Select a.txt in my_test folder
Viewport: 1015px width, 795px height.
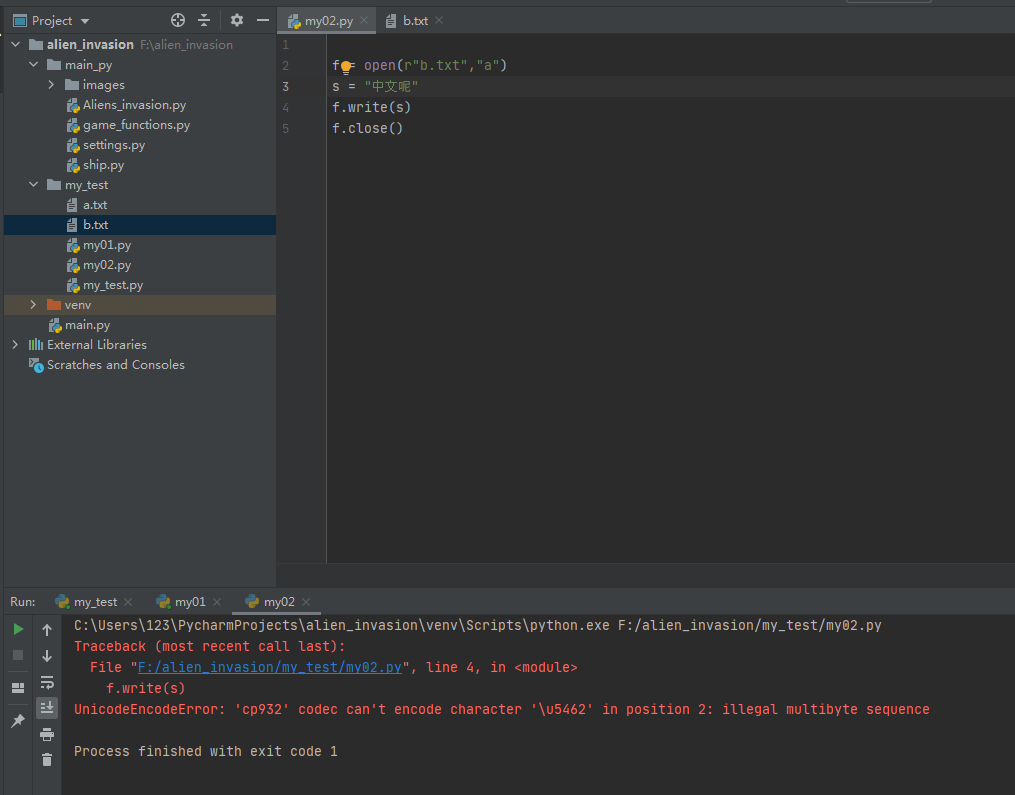95,205
